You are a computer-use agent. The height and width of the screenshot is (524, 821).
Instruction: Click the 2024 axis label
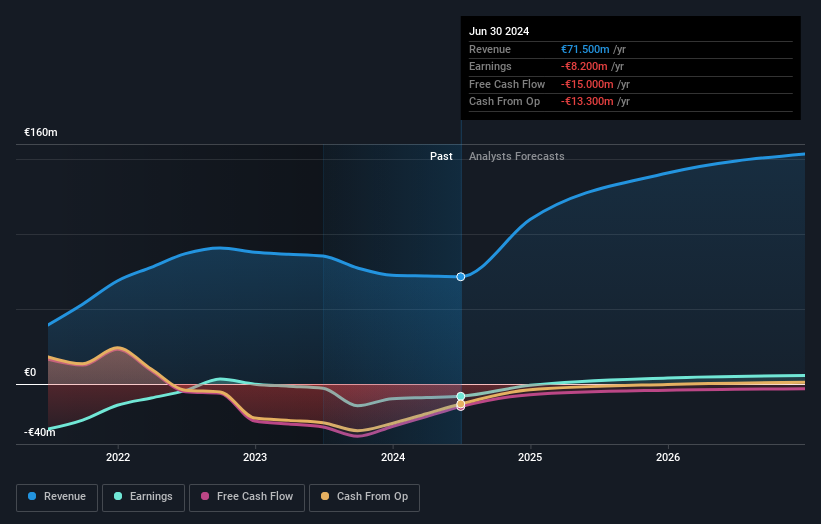393,458
